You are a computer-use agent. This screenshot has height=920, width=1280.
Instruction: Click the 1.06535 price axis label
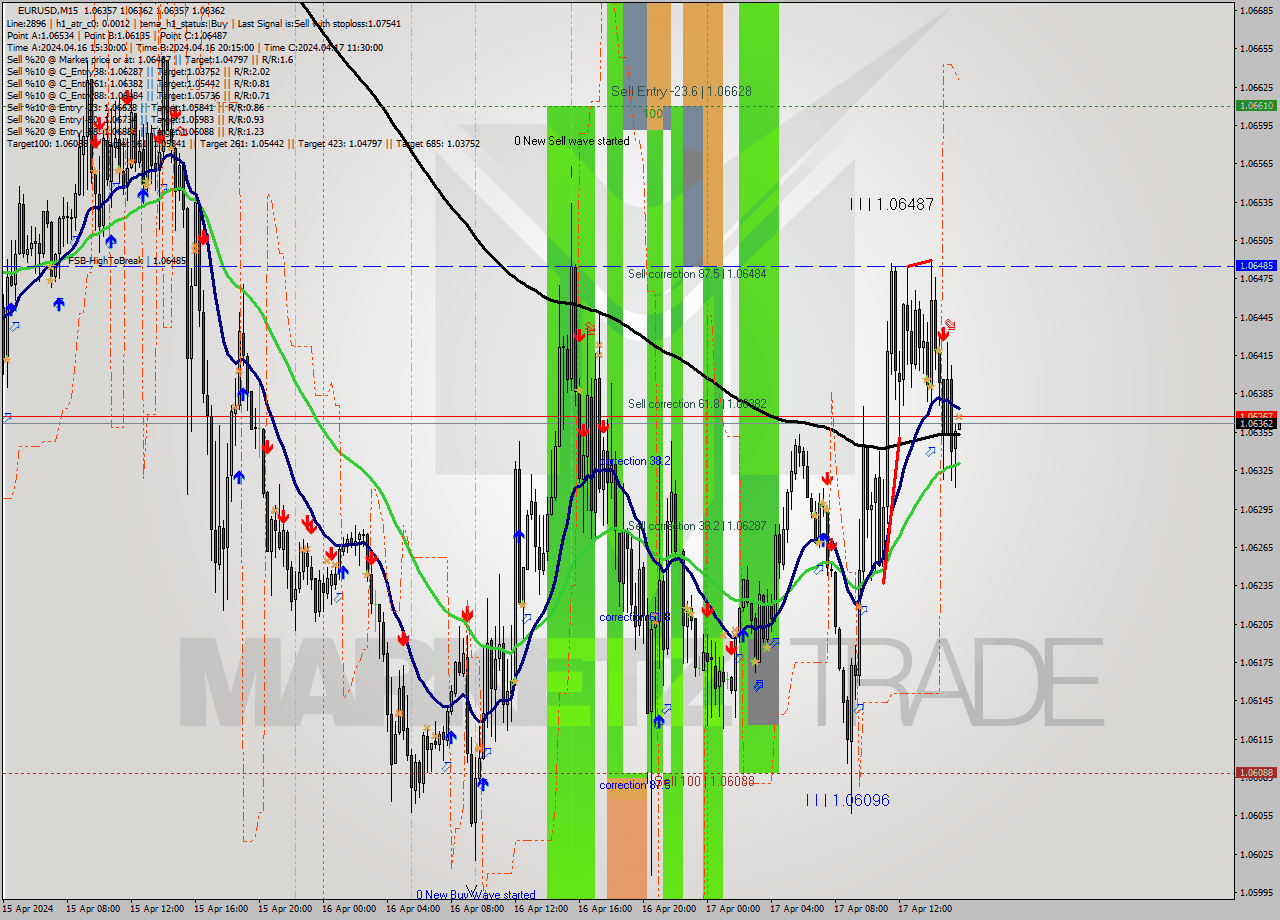[1256, 202]
